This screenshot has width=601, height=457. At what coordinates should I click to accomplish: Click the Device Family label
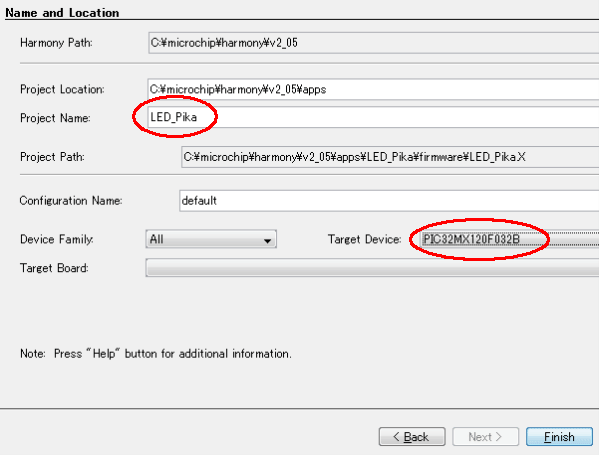tap(57, 240)
